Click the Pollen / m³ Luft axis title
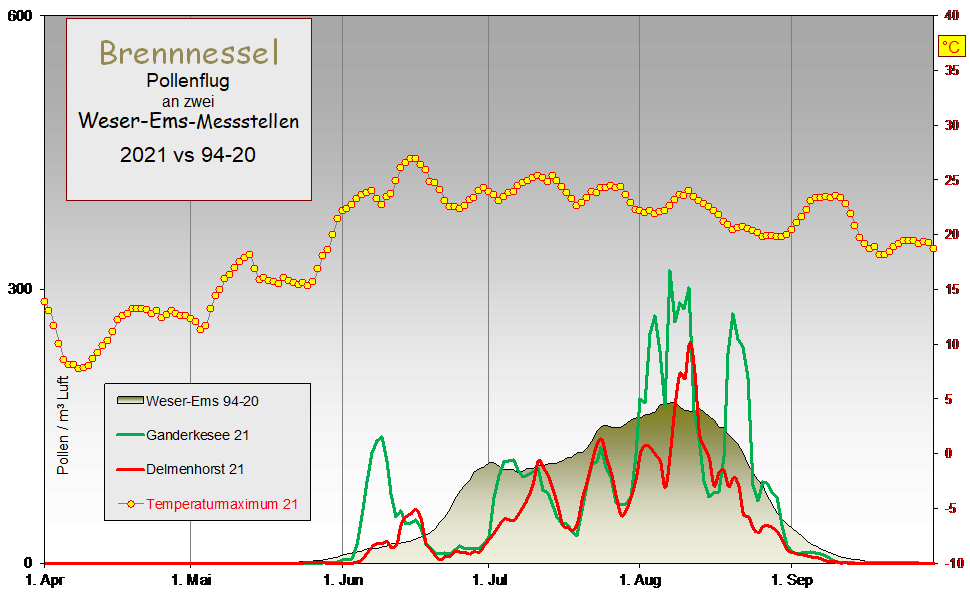This screenshot has height=603, width=970. pos(64,425)
